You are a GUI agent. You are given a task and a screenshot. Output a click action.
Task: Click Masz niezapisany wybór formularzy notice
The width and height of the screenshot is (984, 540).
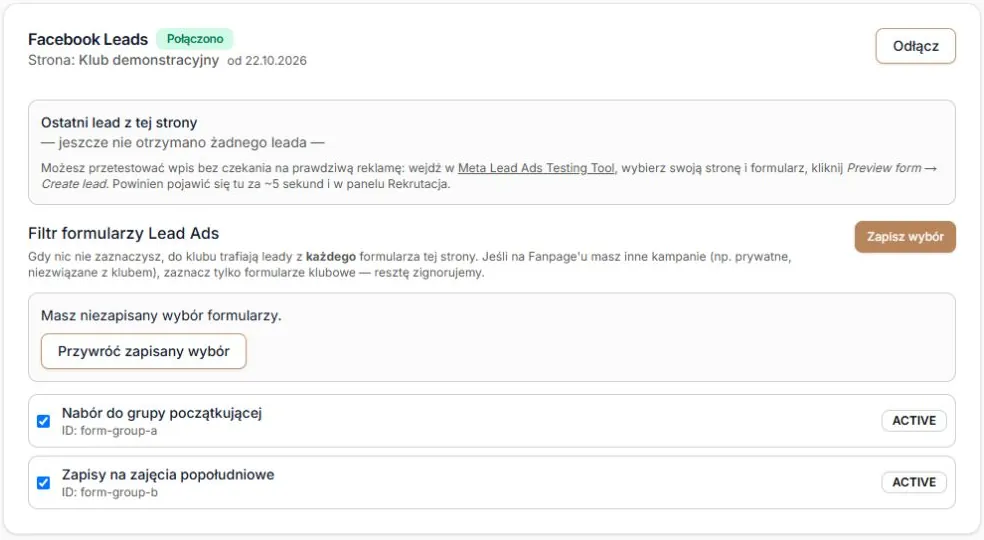[161, 315]
